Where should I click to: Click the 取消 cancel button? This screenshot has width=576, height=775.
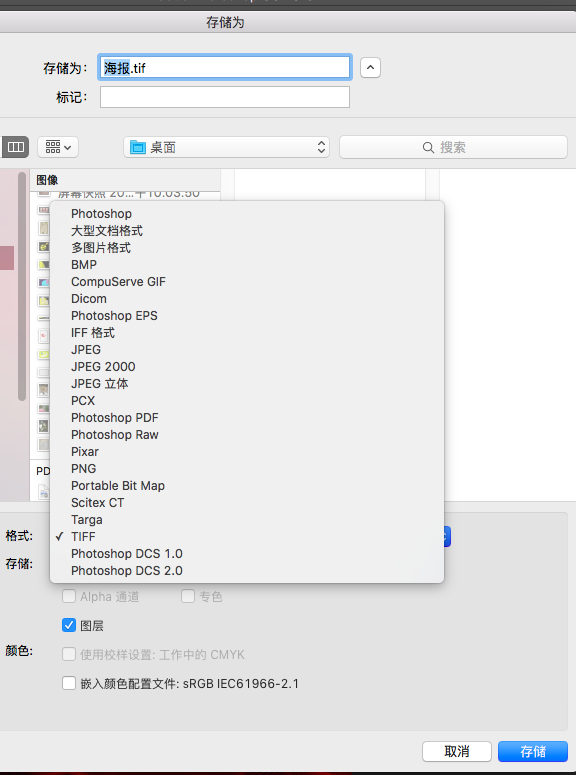point(457,751)
